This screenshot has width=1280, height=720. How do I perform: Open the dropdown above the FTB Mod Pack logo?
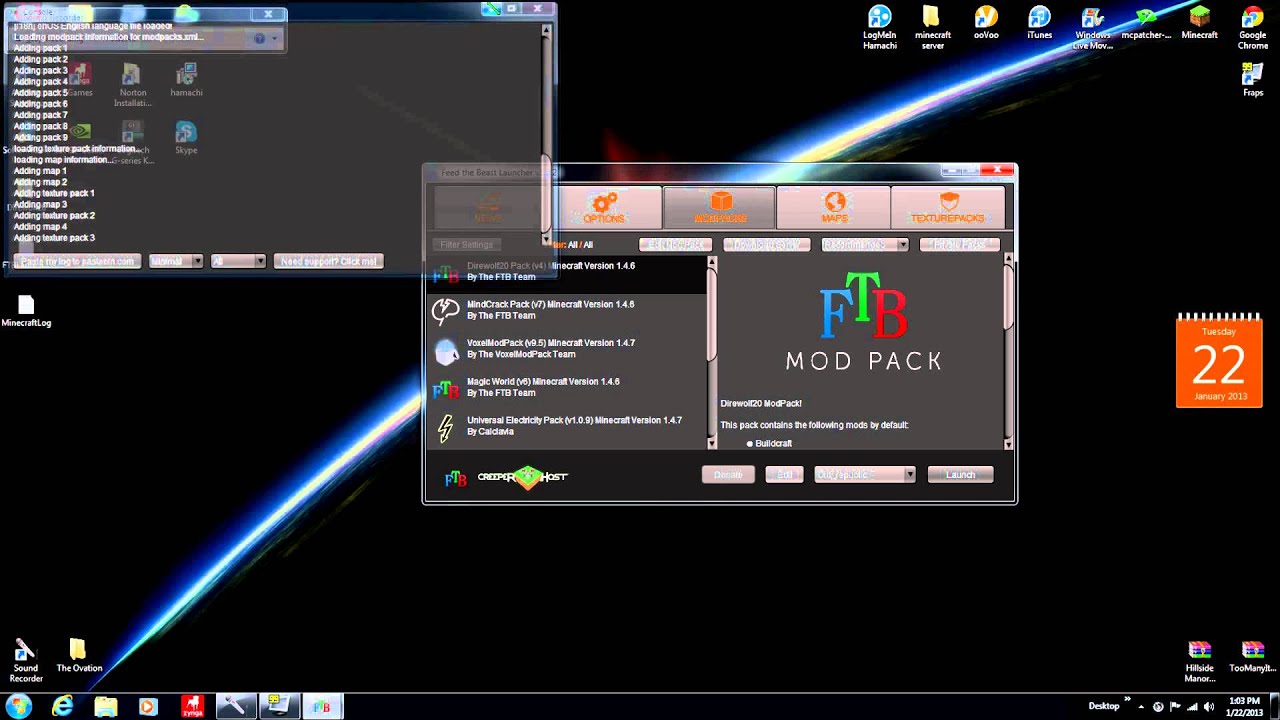(865, 244)
